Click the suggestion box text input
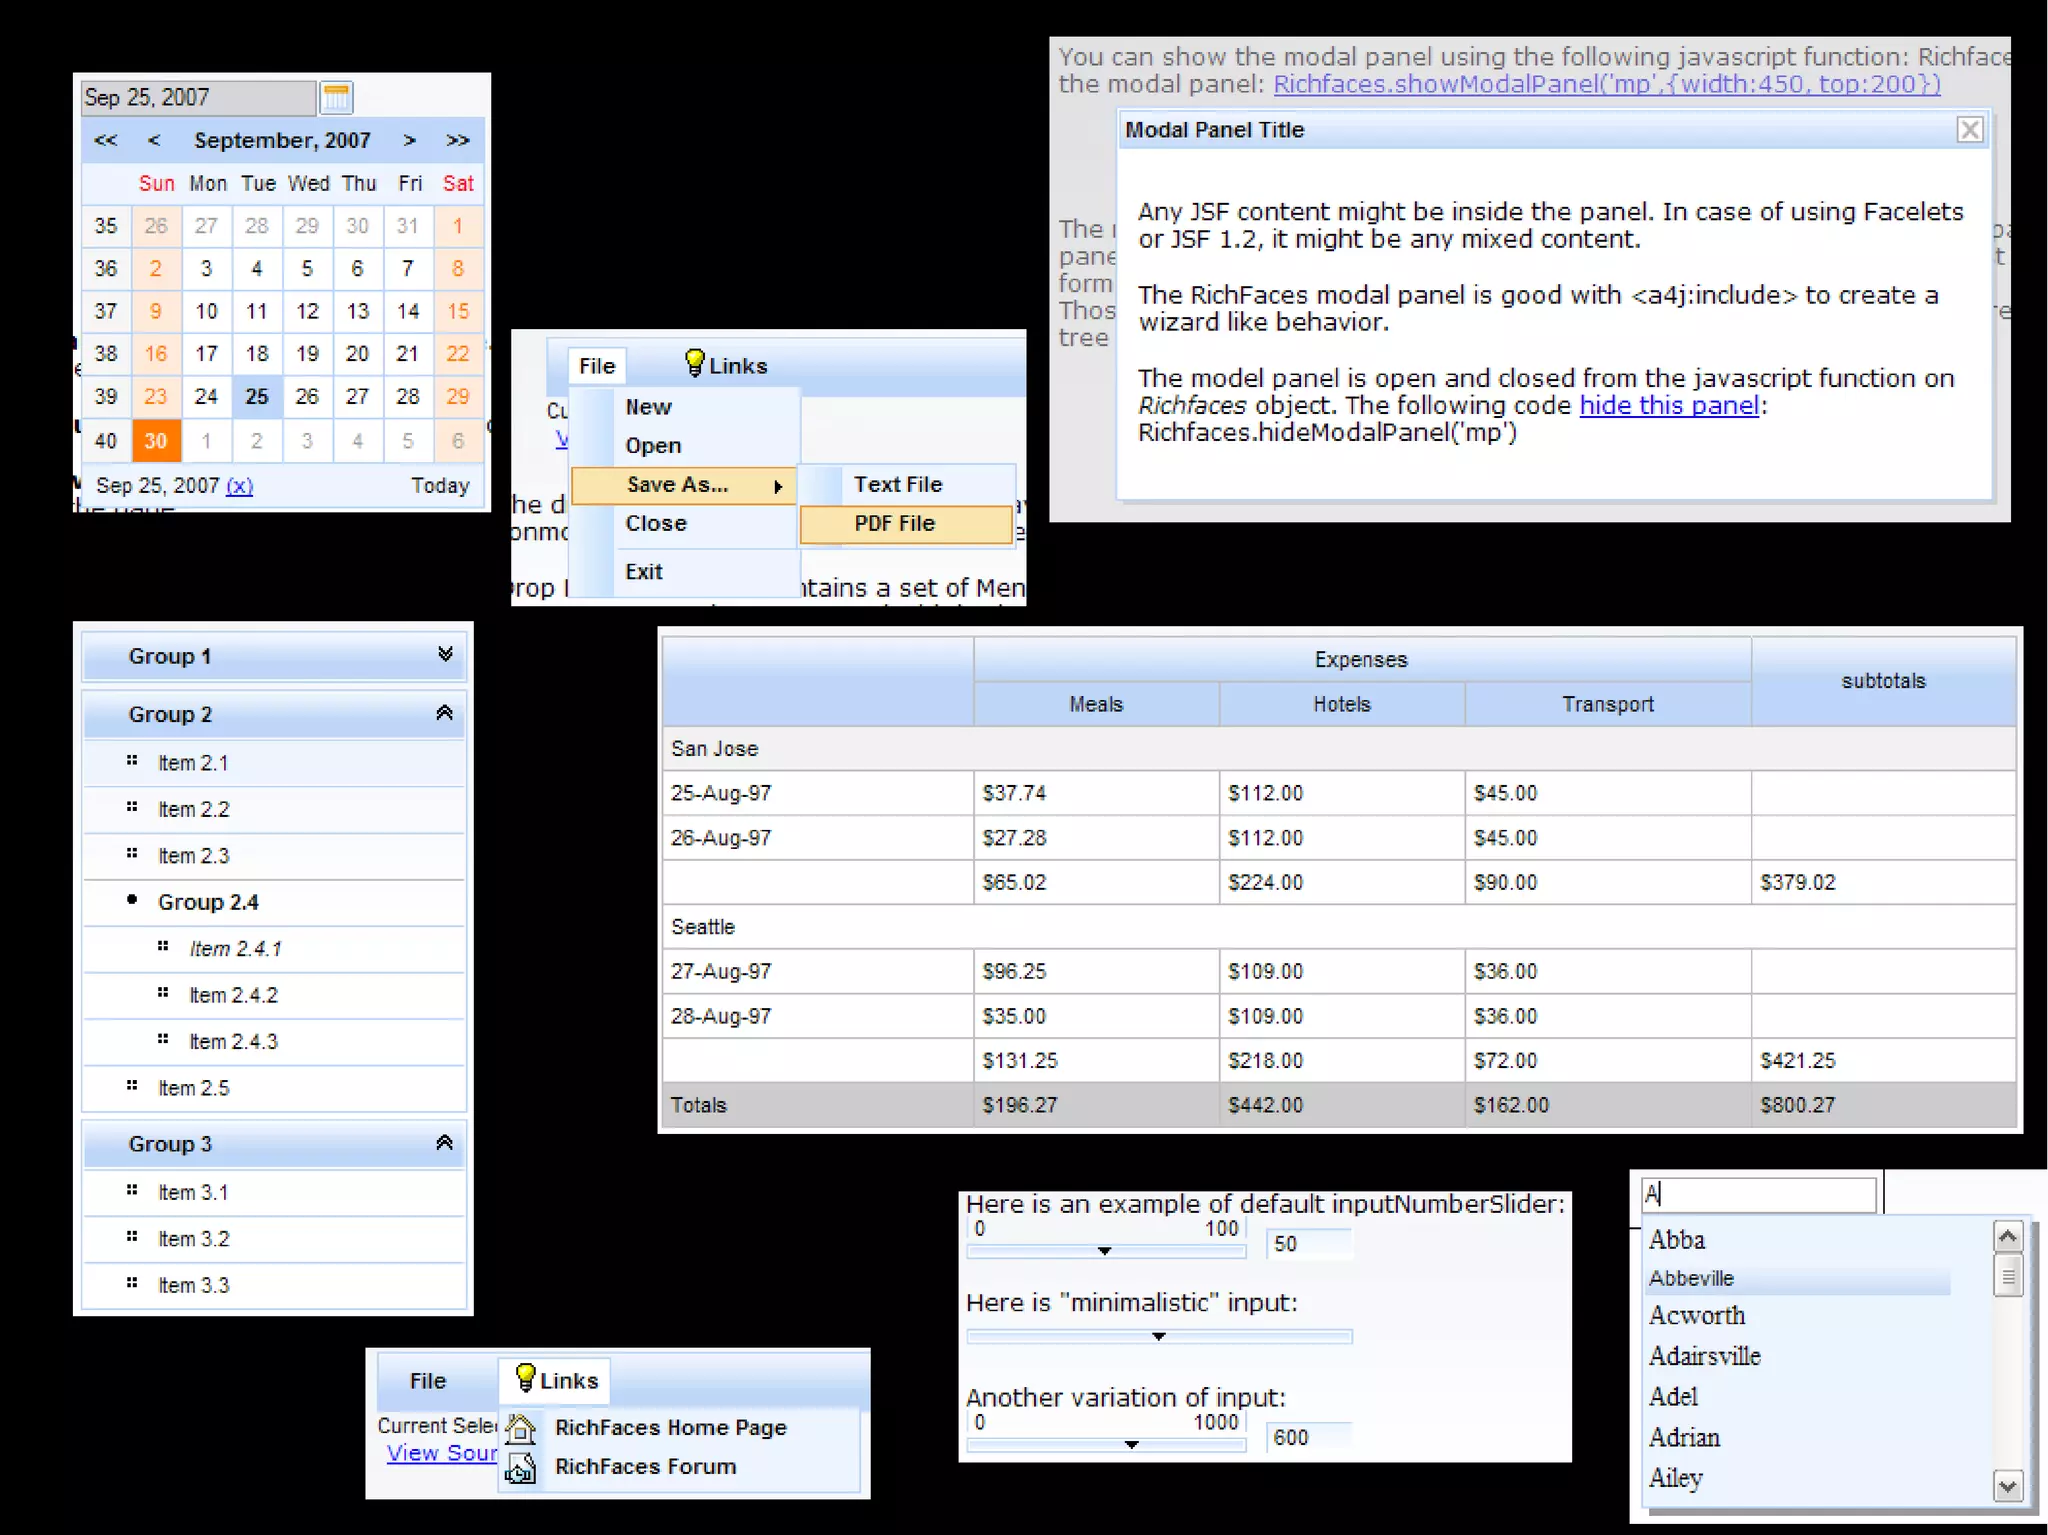Screen dimensions: 2048x1535 click(1758, 1194)
